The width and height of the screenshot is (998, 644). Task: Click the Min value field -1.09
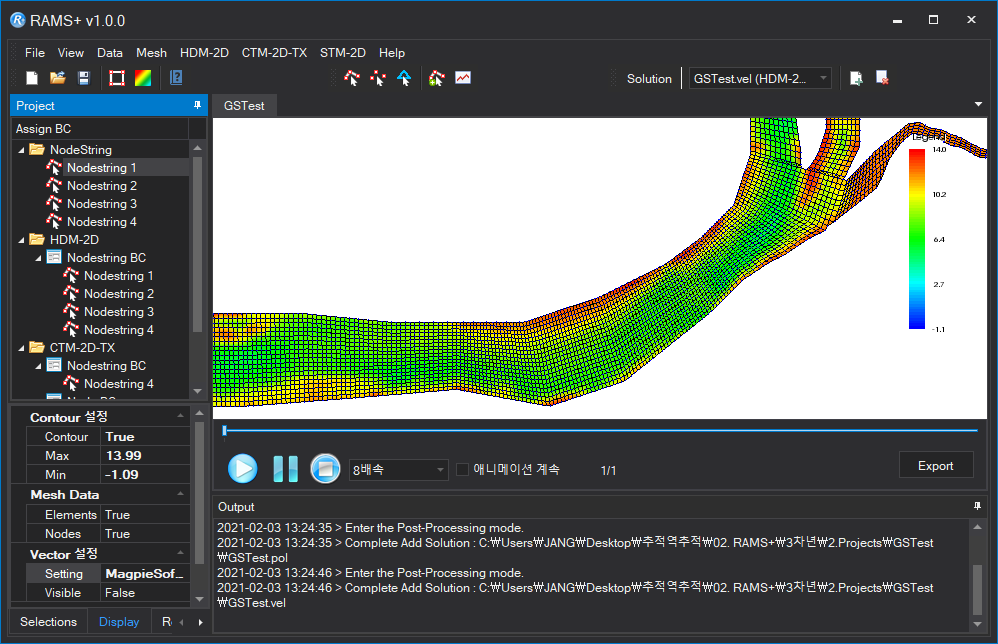point(145,475)
